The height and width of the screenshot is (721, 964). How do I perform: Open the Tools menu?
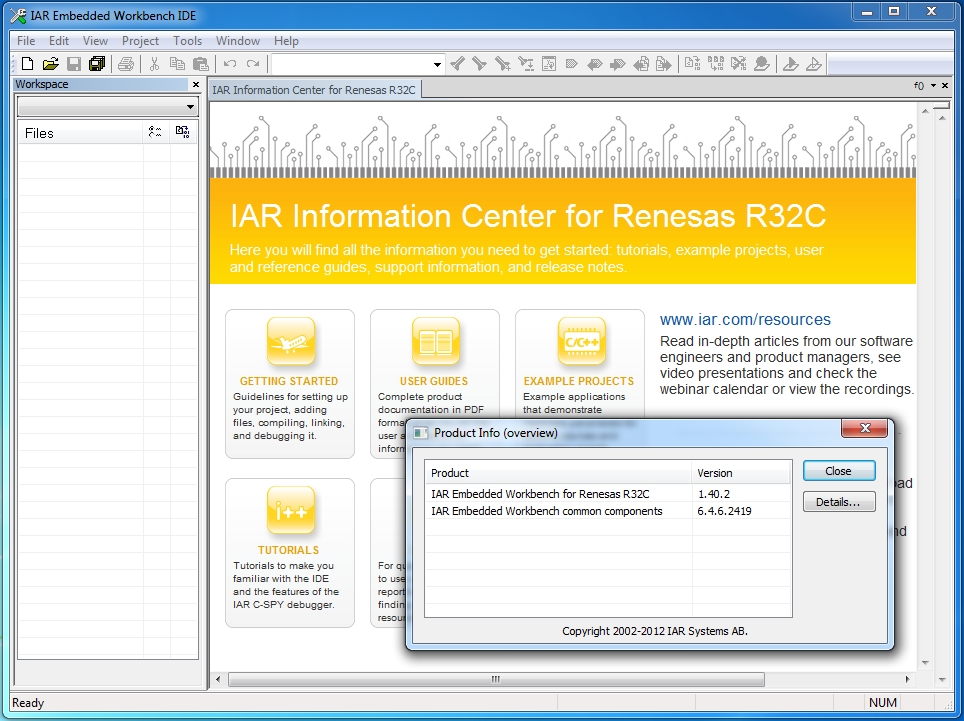(x=188, y=41)
